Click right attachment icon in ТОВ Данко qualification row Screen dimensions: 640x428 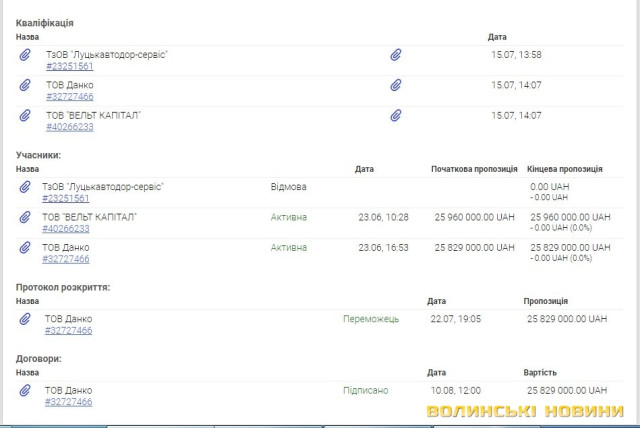(x=396, y=86)
